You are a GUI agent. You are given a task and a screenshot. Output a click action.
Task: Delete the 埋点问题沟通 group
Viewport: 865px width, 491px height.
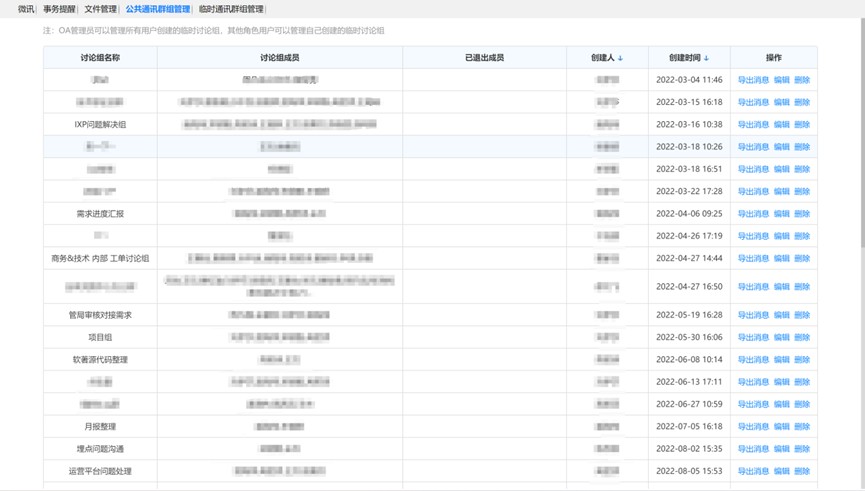[x=802, y=449]
